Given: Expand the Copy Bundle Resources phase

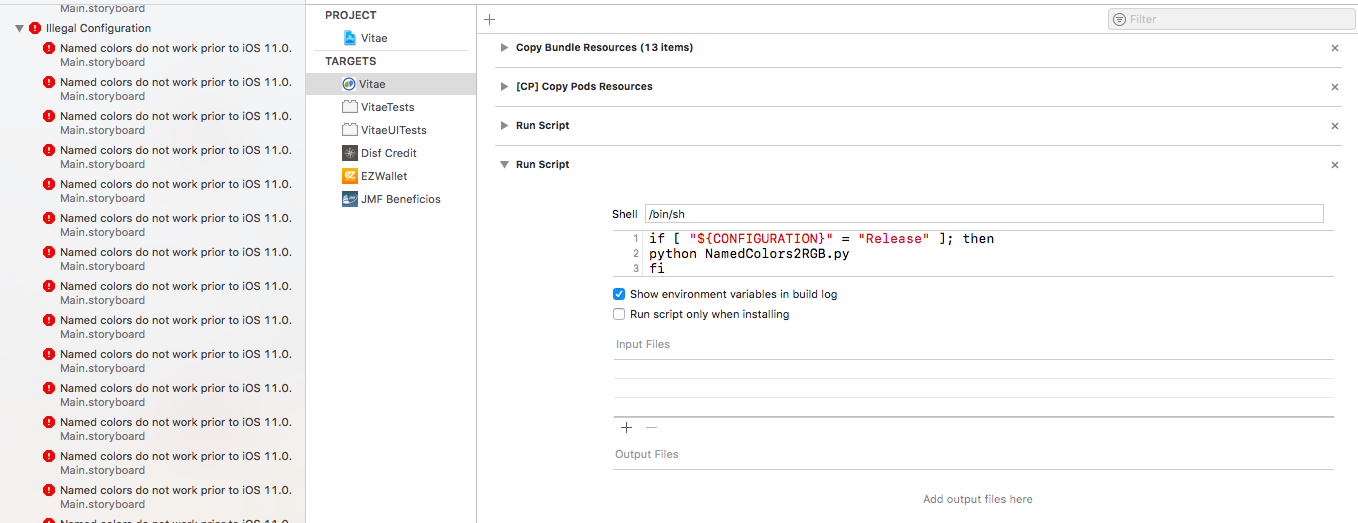Looking at the screenshot, I should 504,48.
